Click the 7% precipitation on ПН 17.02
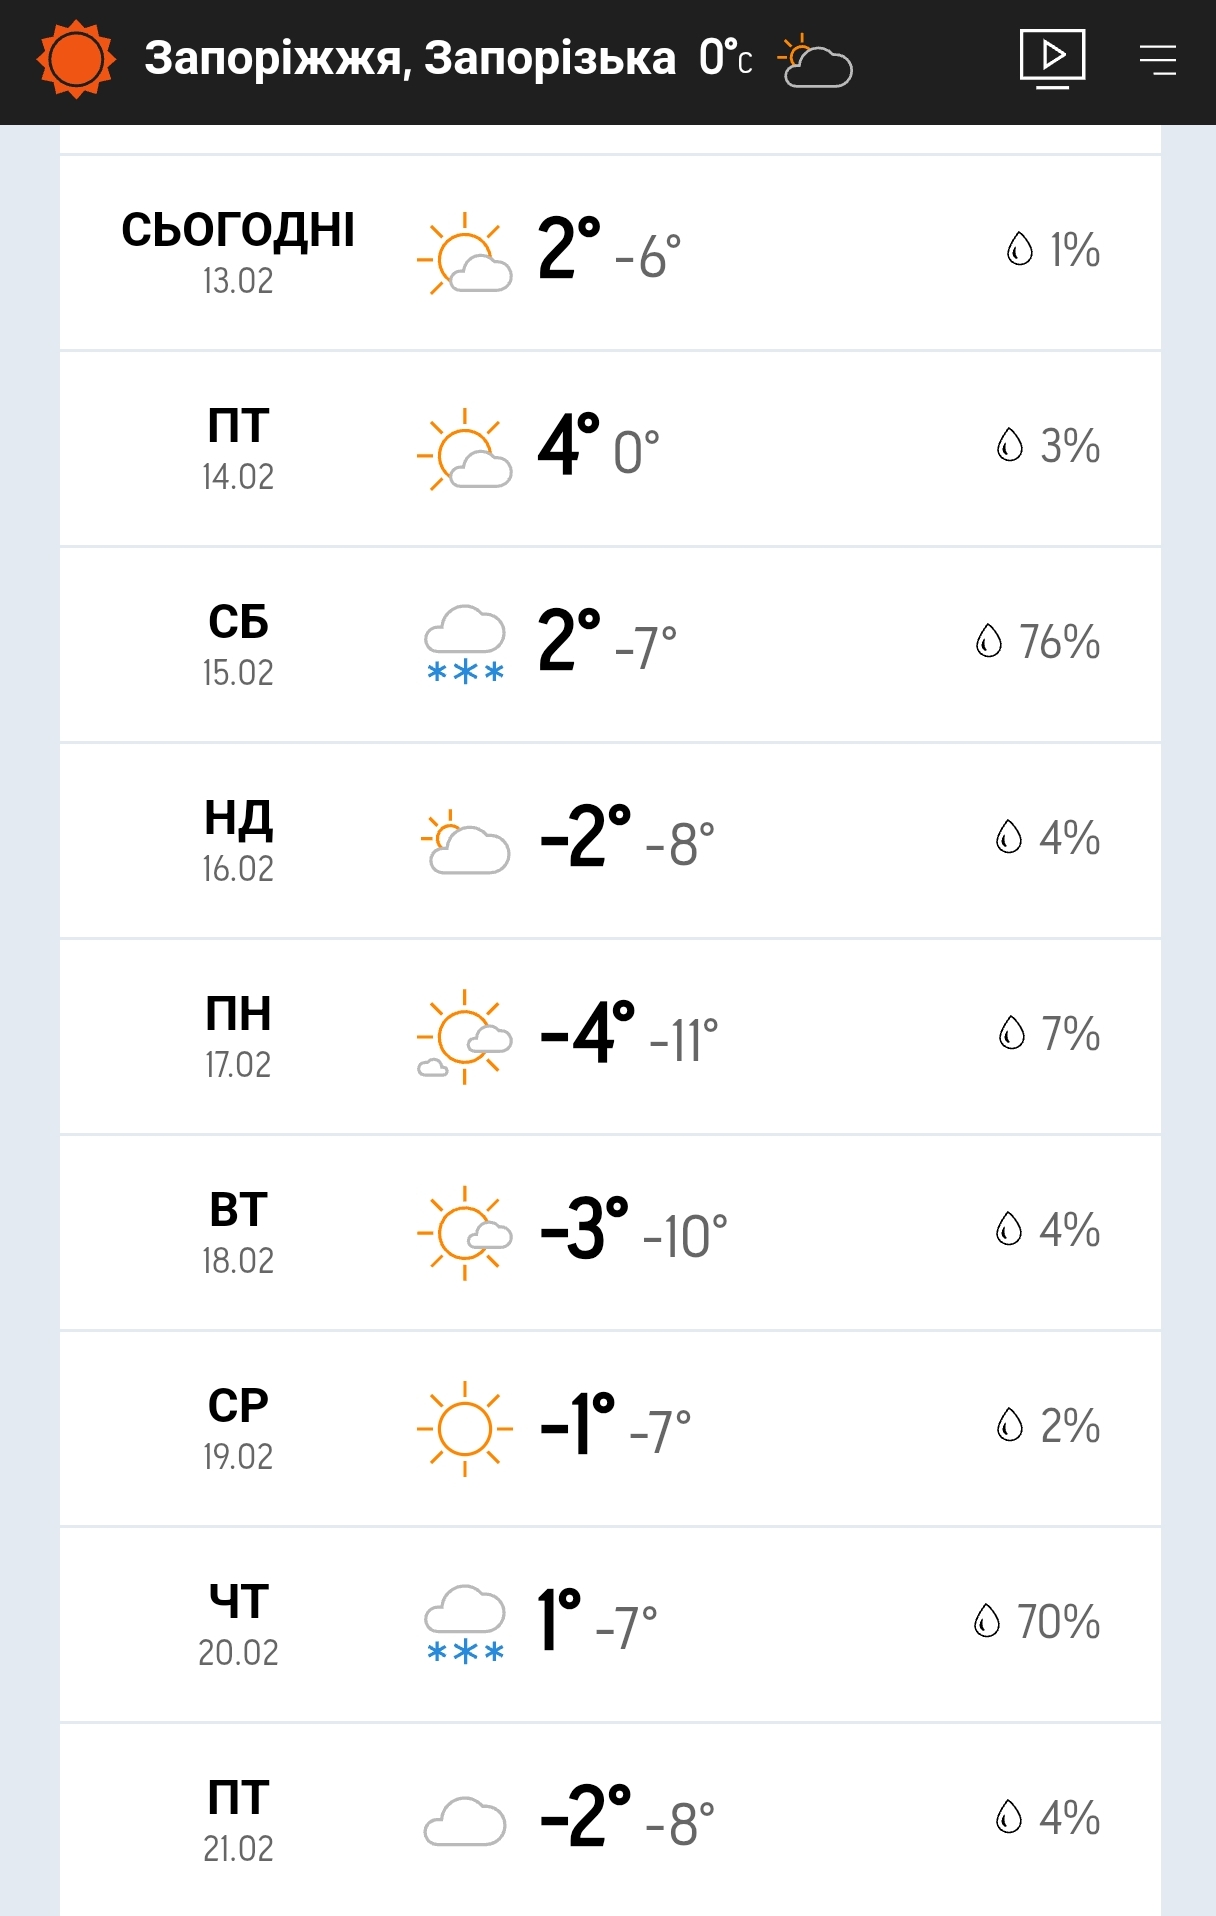The width and height of the screenshot is (1216, 1916). tap(1070, 1034)
